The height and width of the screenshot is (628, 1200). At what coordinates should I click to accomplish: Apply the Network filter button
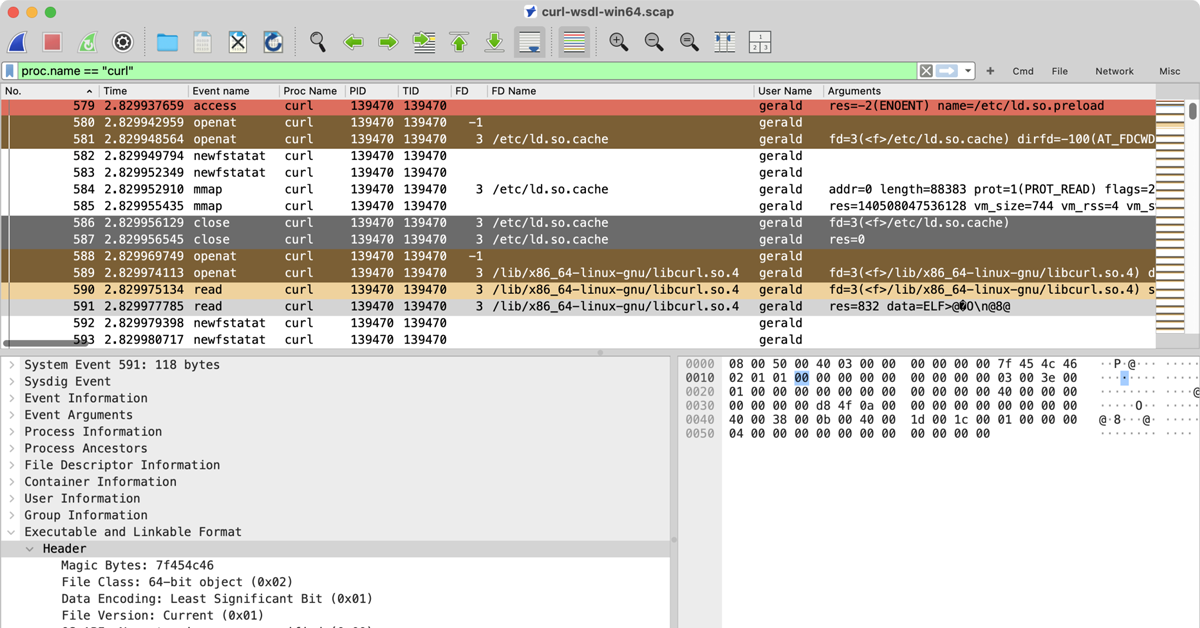click(x=1114, y=71)
